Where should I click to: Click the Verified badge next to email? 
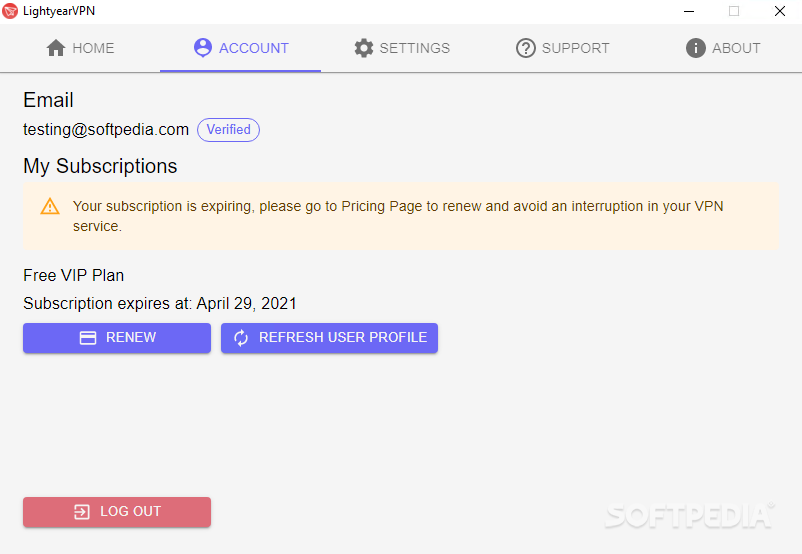(228, 129)
